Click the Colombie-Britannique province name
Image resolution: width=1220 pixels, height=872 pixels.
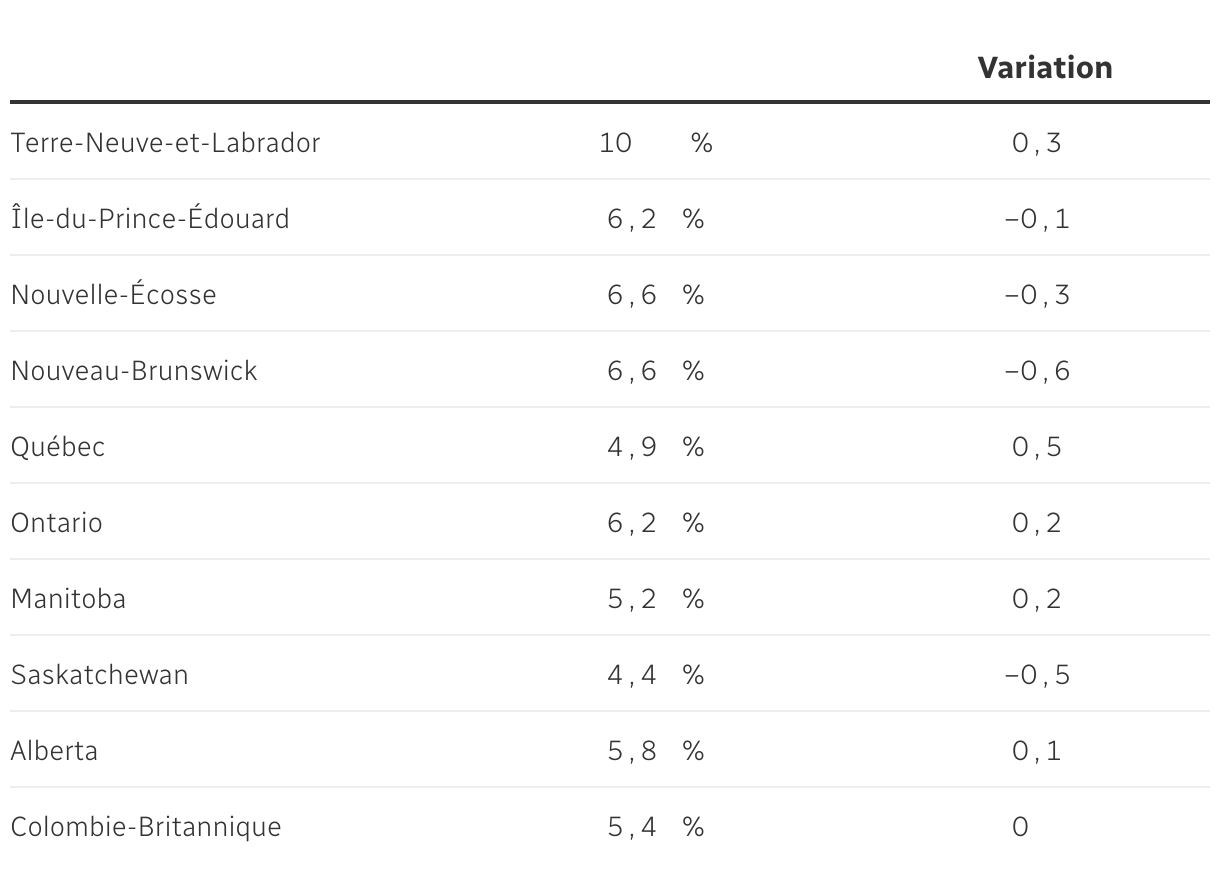tap(146, 827)
